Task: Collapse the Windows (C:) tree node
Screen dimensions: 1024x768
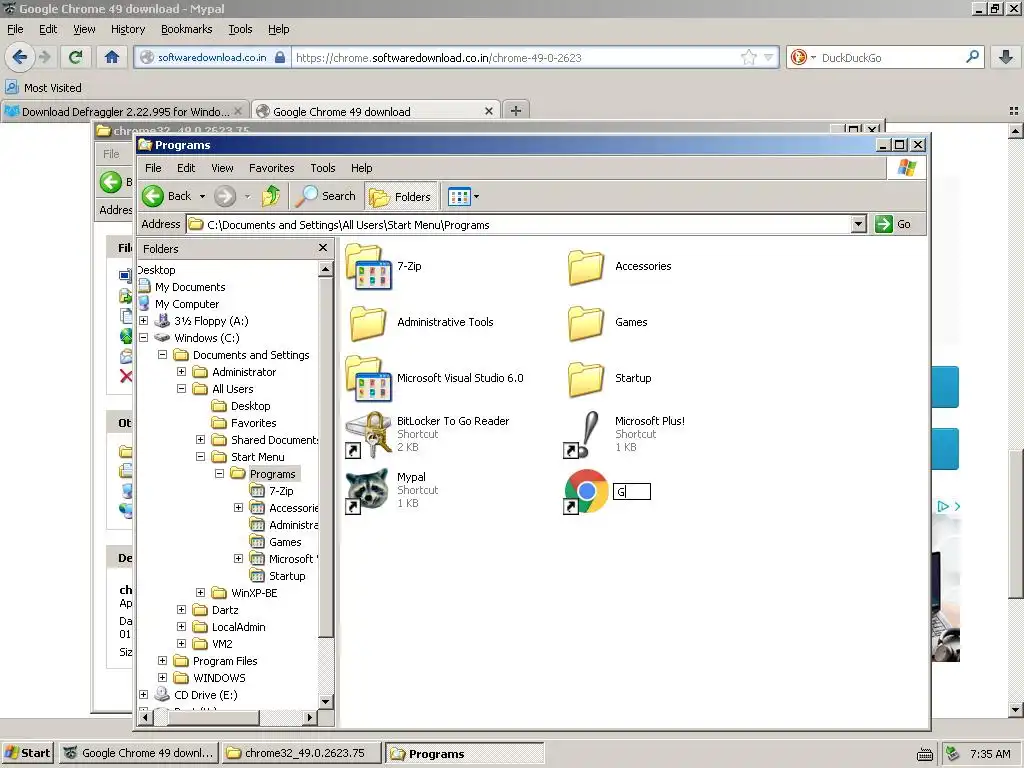Action: click(144, 338)
